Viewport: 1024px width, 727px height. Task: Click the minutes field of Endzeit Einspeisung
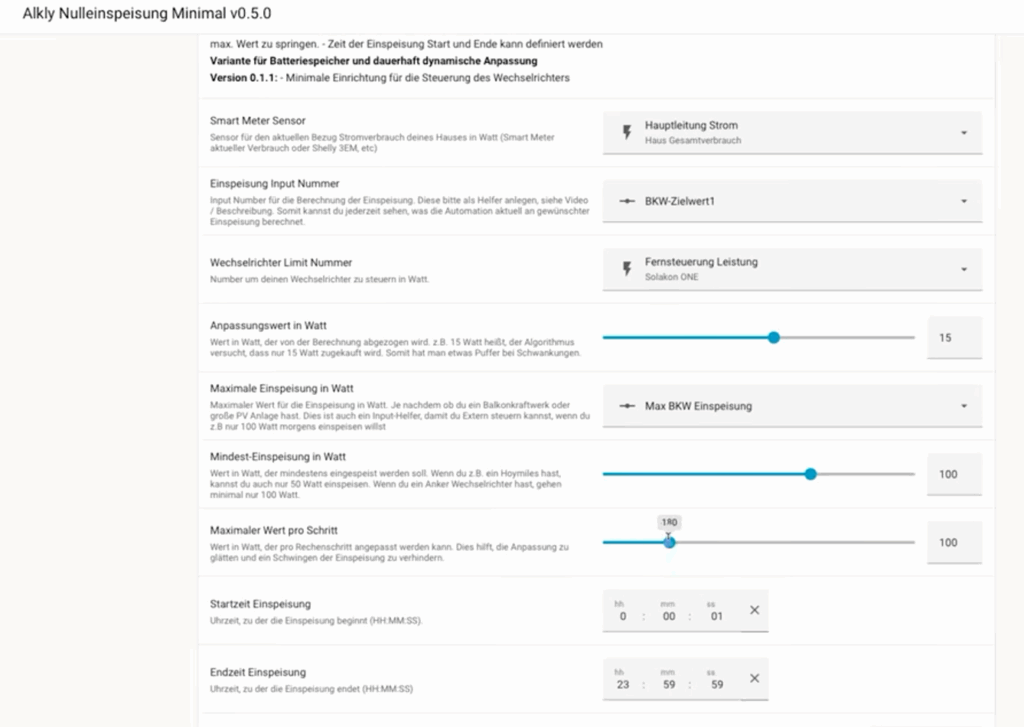[668, 684]
